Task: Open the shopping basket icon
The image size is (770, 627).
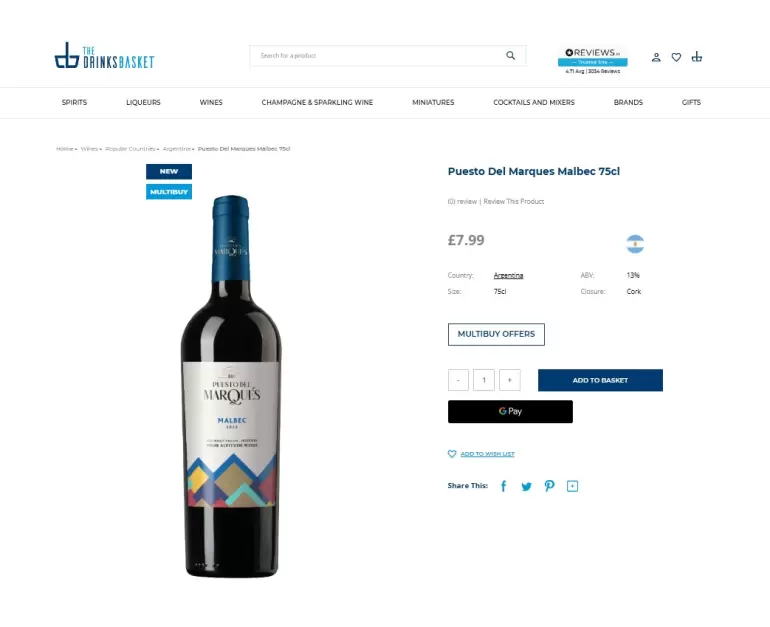Action: click(x=697, y=57)
